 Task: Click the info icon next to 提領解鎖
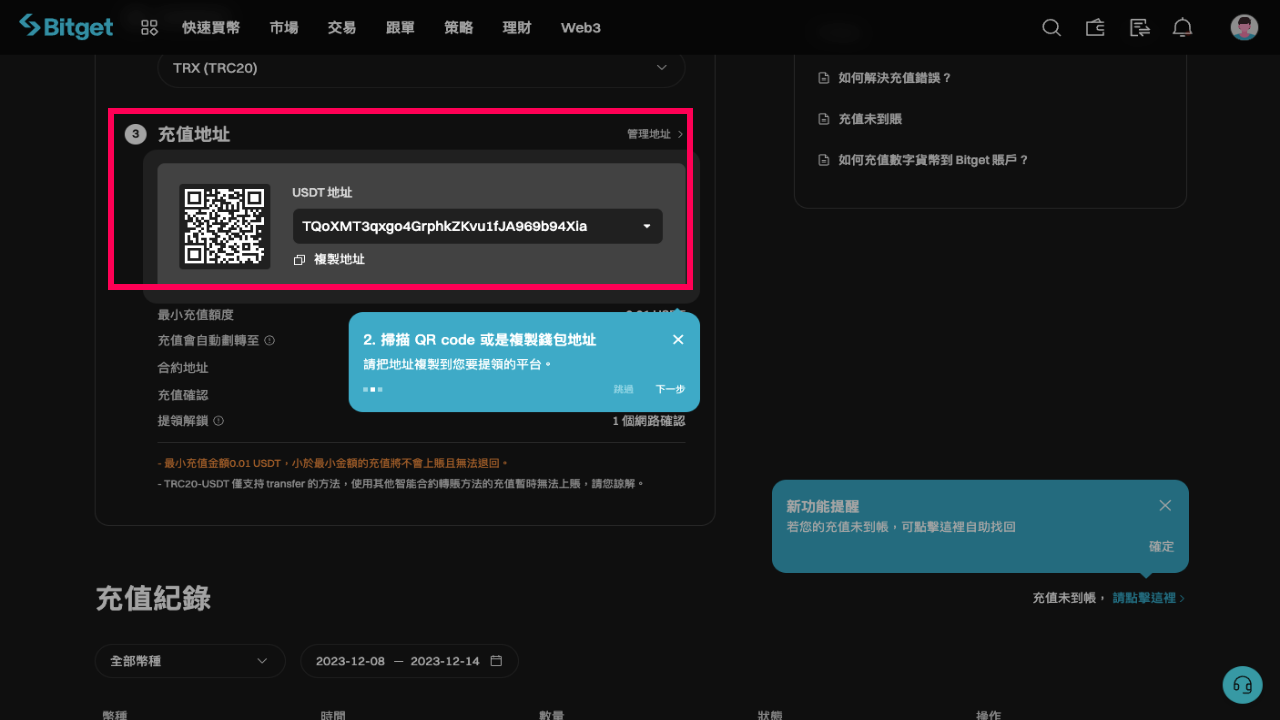point(219,421)
